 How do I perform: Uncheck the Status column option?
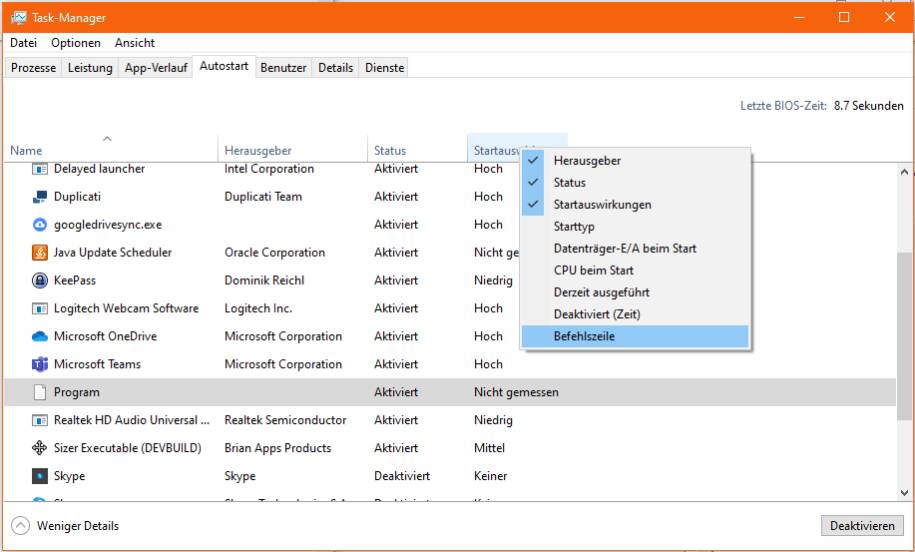point(635,183)
